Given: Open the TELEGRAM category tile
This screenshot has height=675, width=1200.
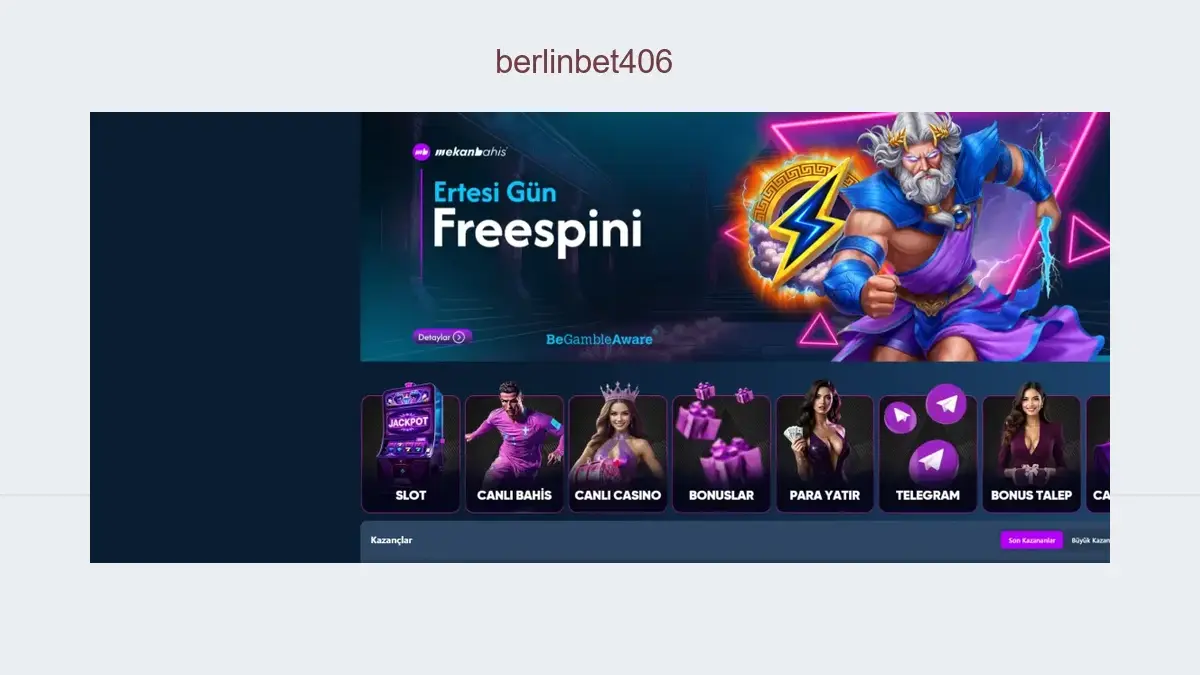Looking at the screenshot, I should point(928,454).
